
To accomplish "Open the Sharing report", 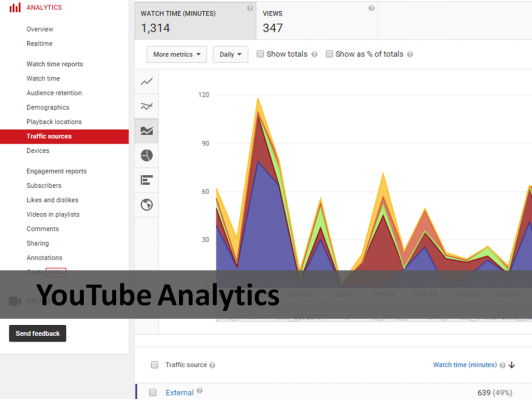I will [x=38, y=243].
